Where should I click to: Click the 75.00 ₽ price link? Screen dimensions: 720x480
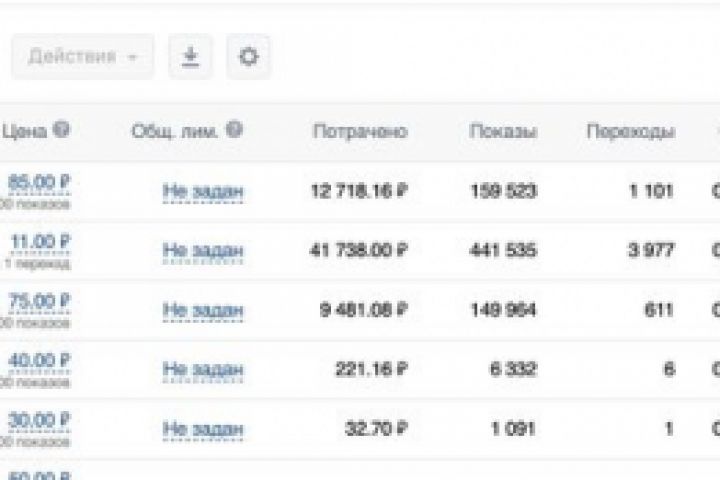pos(40,301)
